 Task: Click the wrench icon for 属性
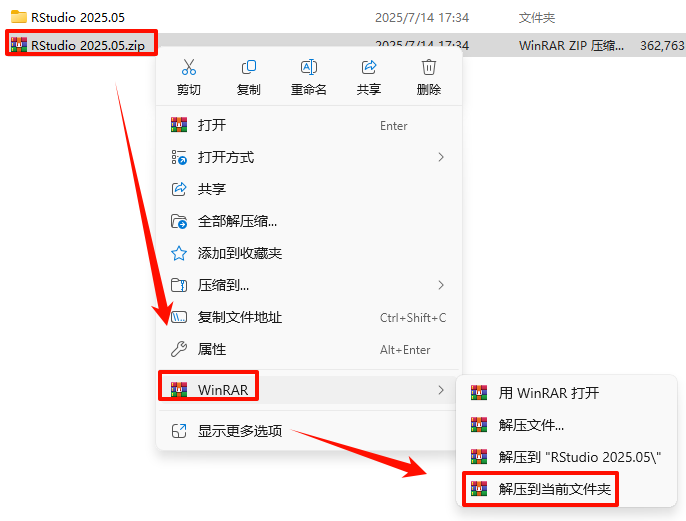coord(179,349)
